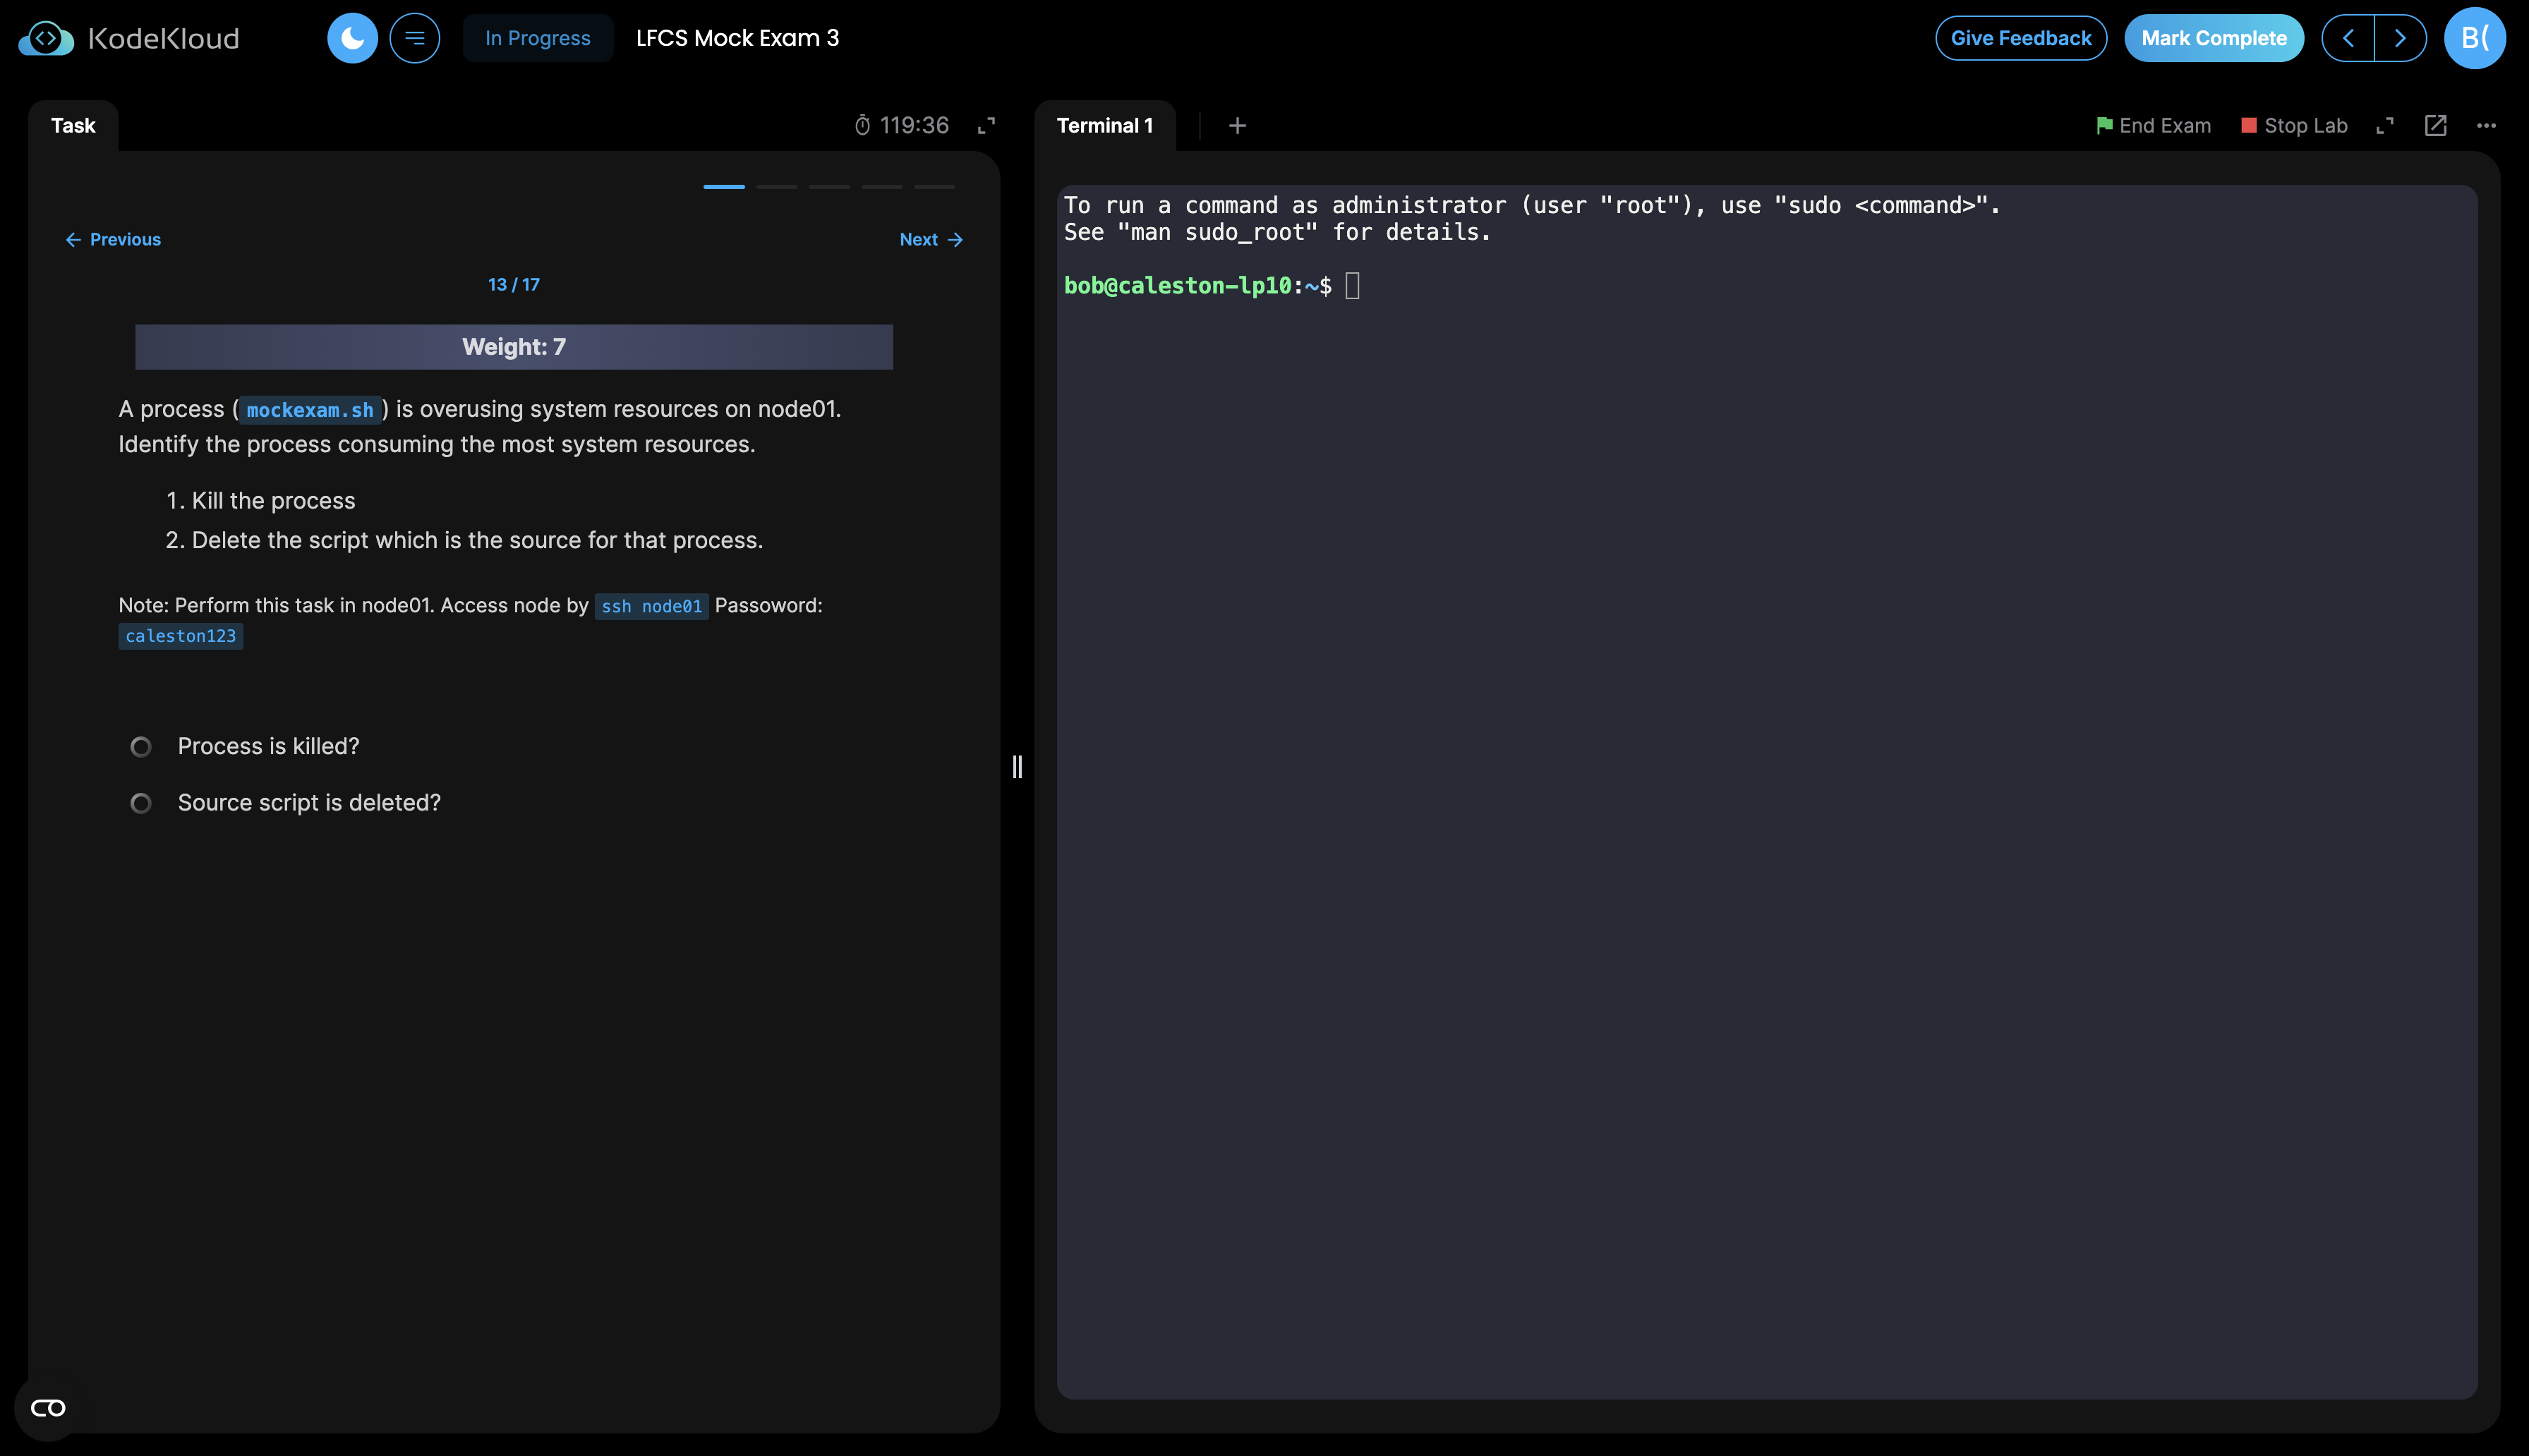The height and width of the screenshot is (1456, 2529).
Task: Expand the Task panel to fullscreen
Action: pyautogui.click(x=986, y=125)
